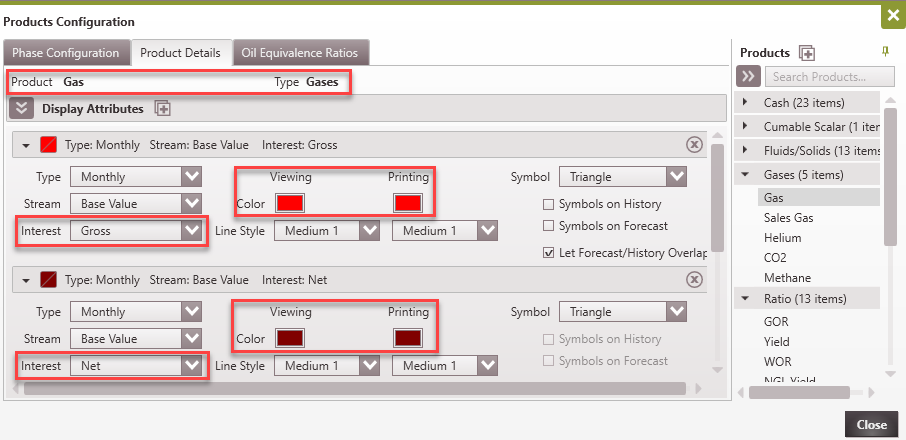Add a new product in Products panel
Screen dimensions: 906x440
click(807, 53)
